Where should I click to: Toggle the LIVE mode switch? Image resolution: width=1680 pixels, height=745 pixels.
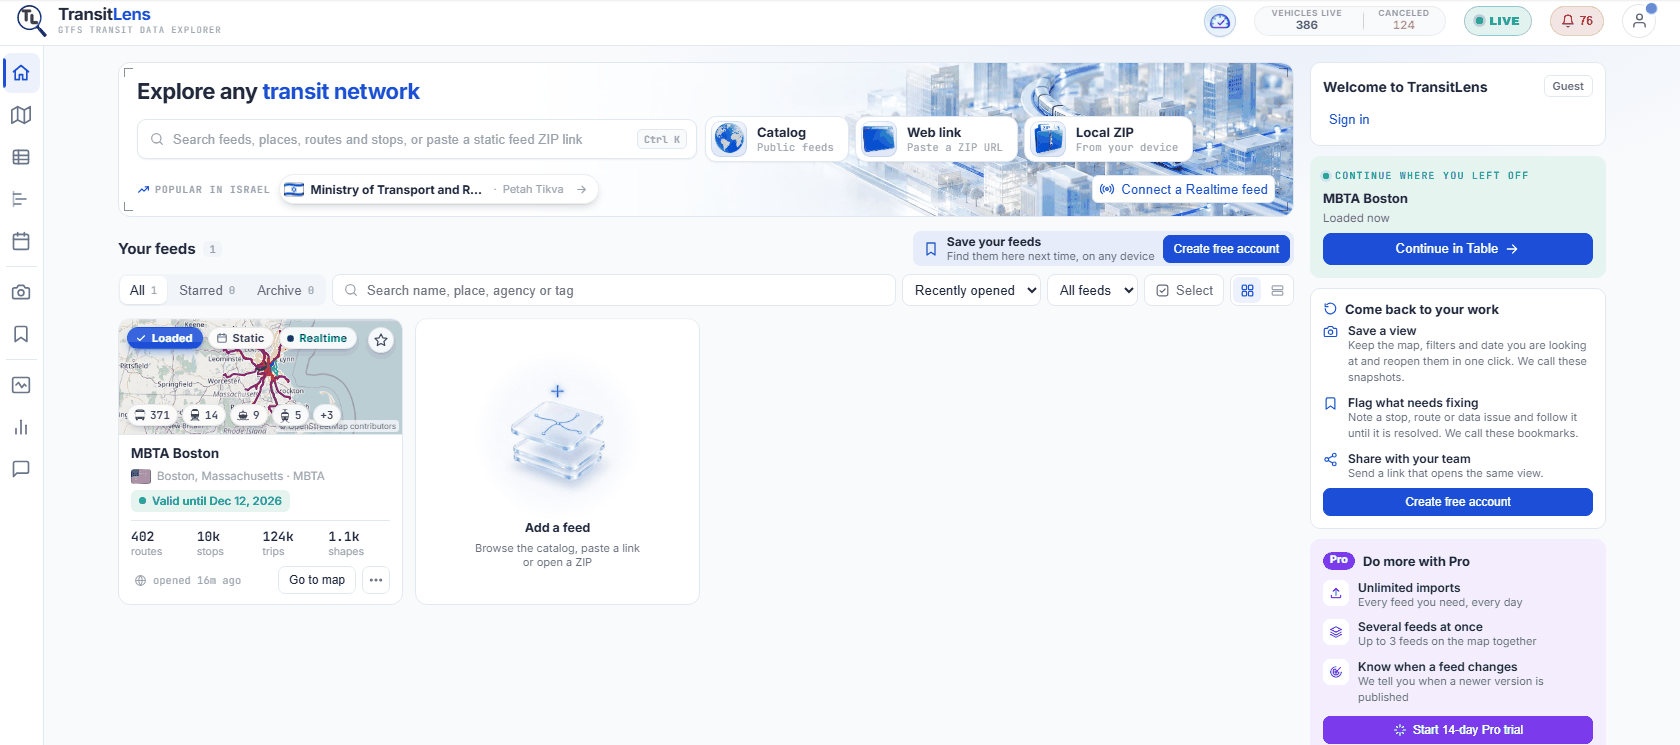1497,21
